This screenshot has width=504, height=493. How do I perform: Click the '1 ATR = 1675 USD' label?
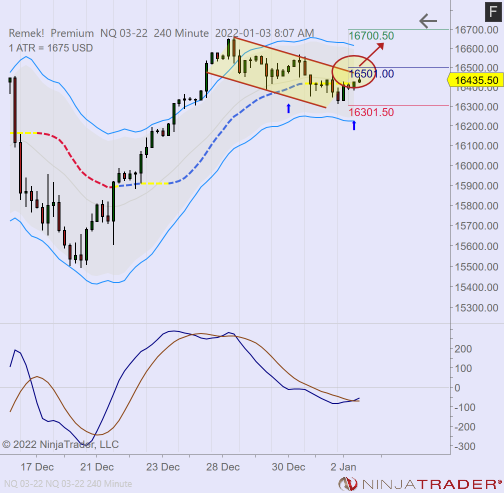[51, 48]
